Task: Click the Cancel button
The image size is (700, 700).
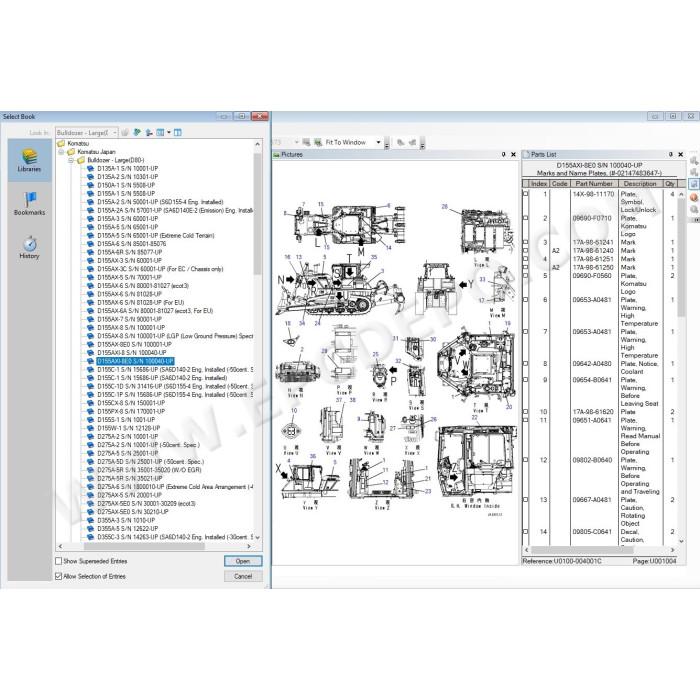Action: coord(243,576)
